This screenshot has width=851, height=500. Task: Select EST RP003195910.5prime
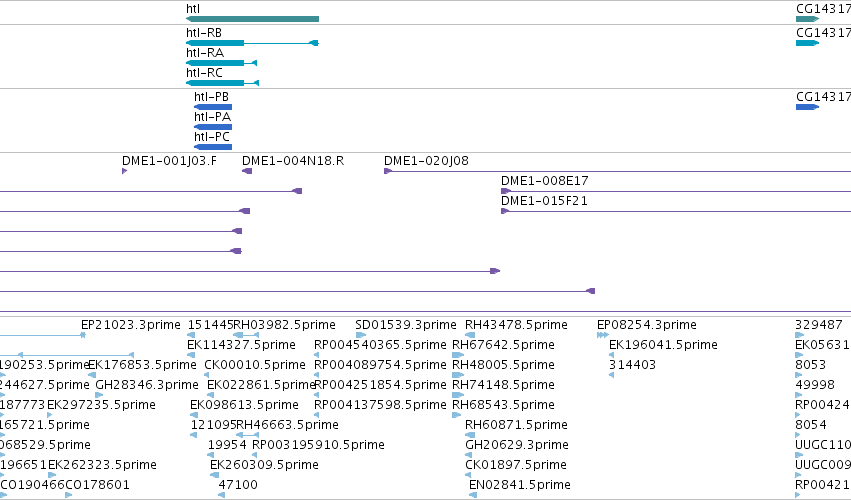click(319, 445)
